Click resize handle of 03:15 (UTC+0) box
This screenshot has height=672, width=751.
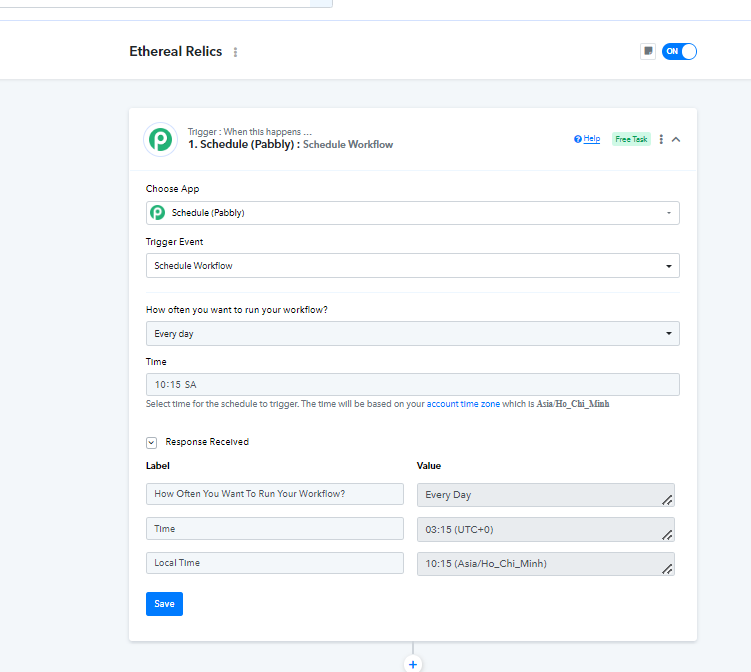point(667,535)
